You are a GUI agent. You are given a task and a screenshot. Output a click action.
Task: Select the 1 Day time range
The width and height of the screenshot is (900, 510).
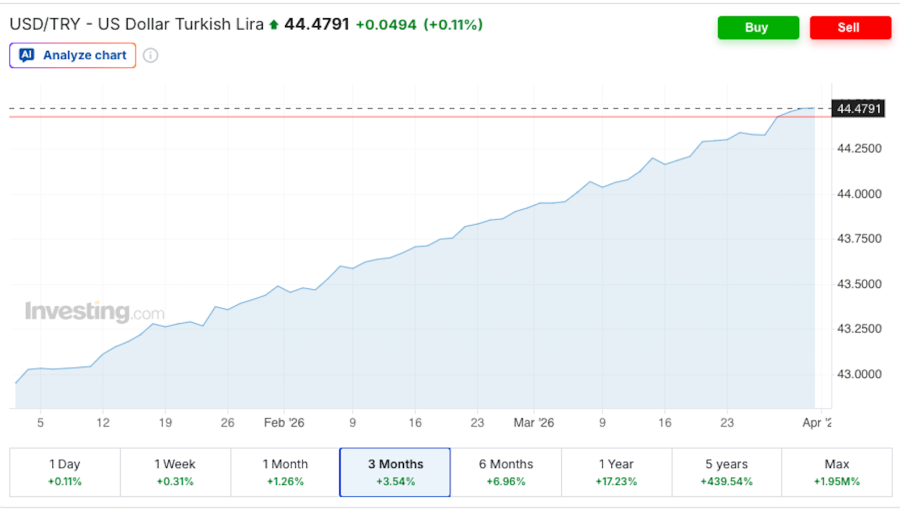[65, 472]
